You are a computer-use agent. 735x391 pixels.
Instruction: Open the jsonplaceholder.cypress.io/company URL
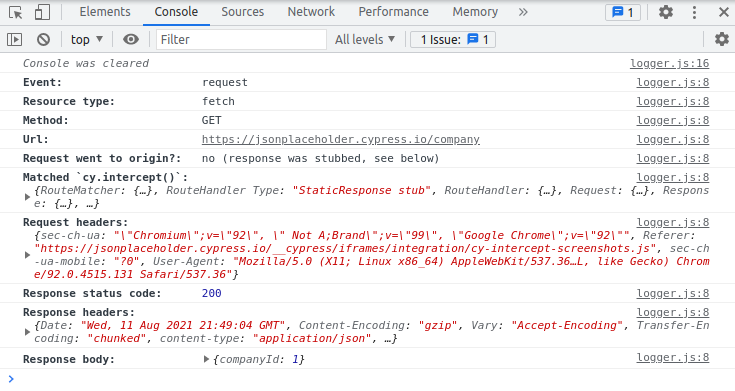[341, 139]
